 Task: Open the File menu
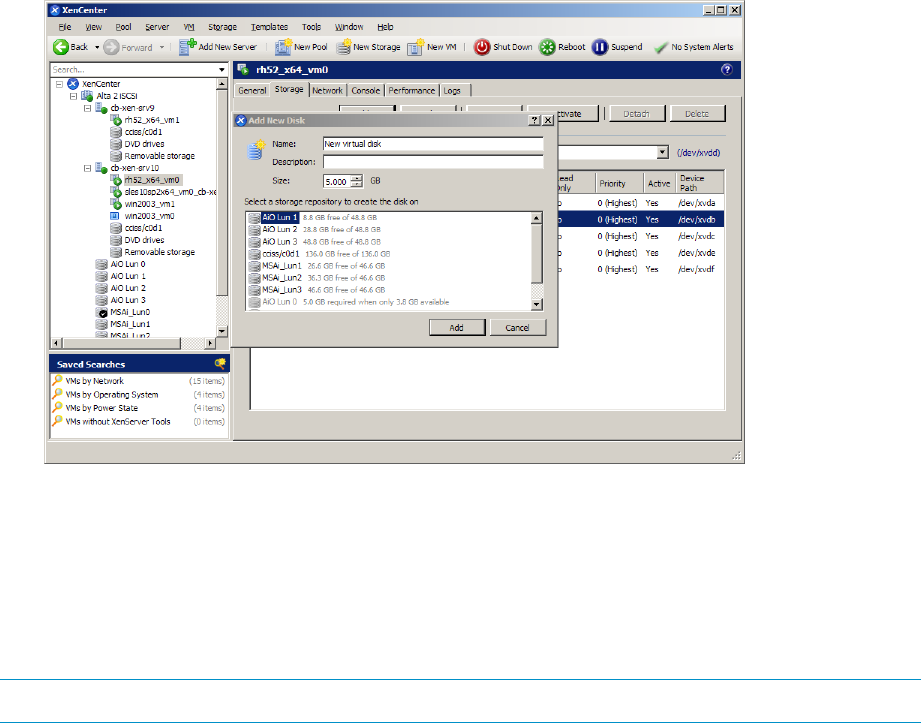(65, 27)
